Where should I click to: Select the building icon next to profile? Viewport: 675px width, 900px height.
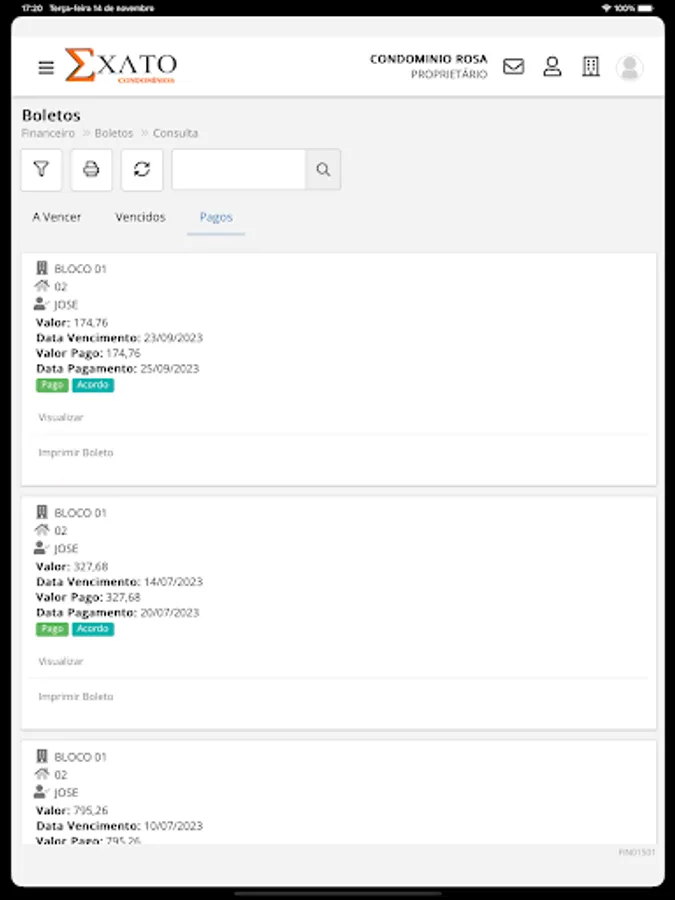click(591, 67)
